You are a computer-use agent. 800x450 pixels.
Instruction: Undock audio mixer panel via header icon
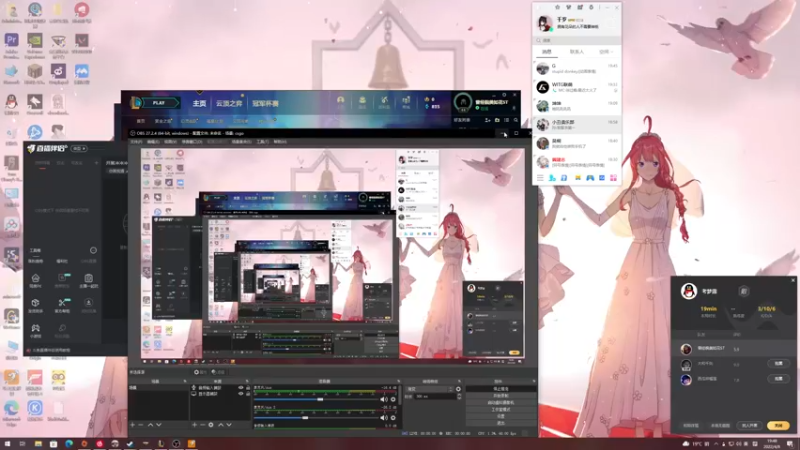(x=399, y=381)
